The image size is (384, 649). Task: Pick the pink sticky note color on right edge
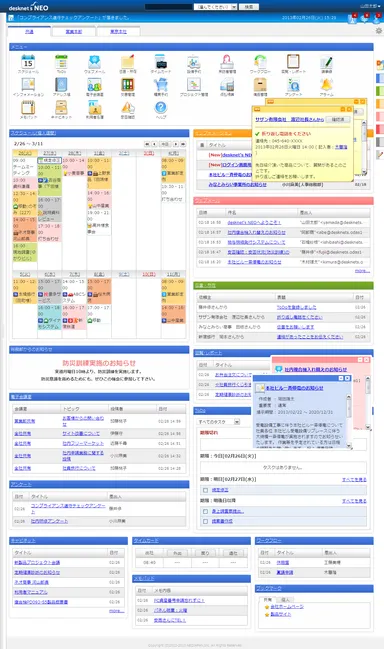[x=379, y=116]
